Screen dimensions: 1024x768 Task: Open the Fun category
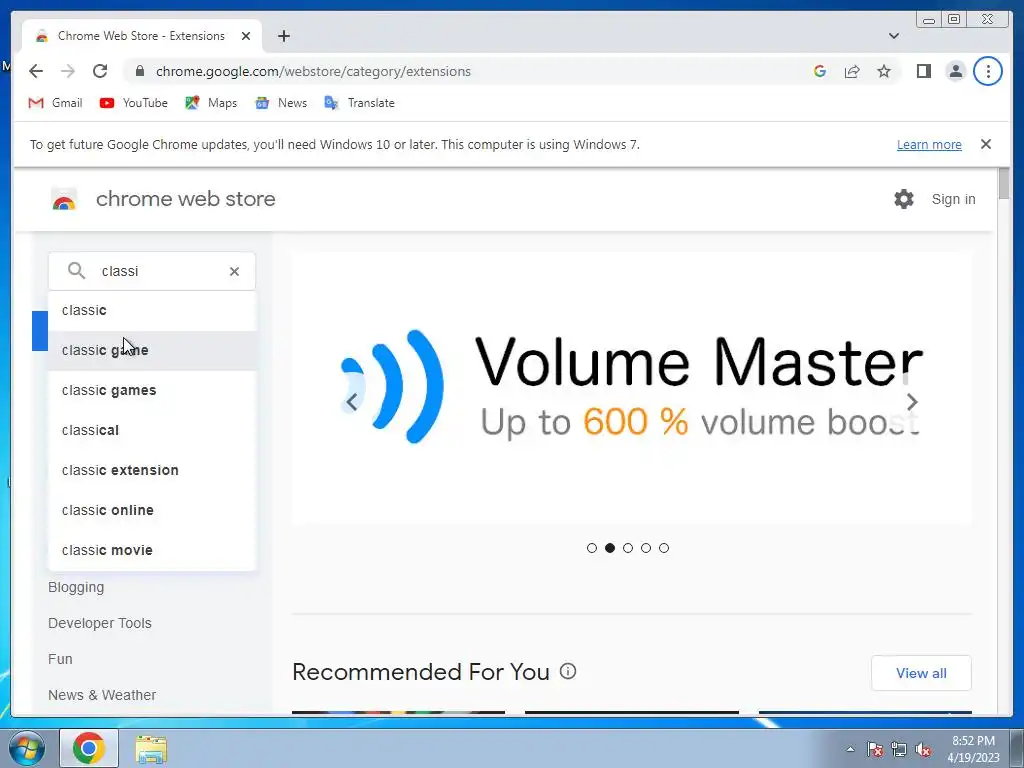coord(60,659)
